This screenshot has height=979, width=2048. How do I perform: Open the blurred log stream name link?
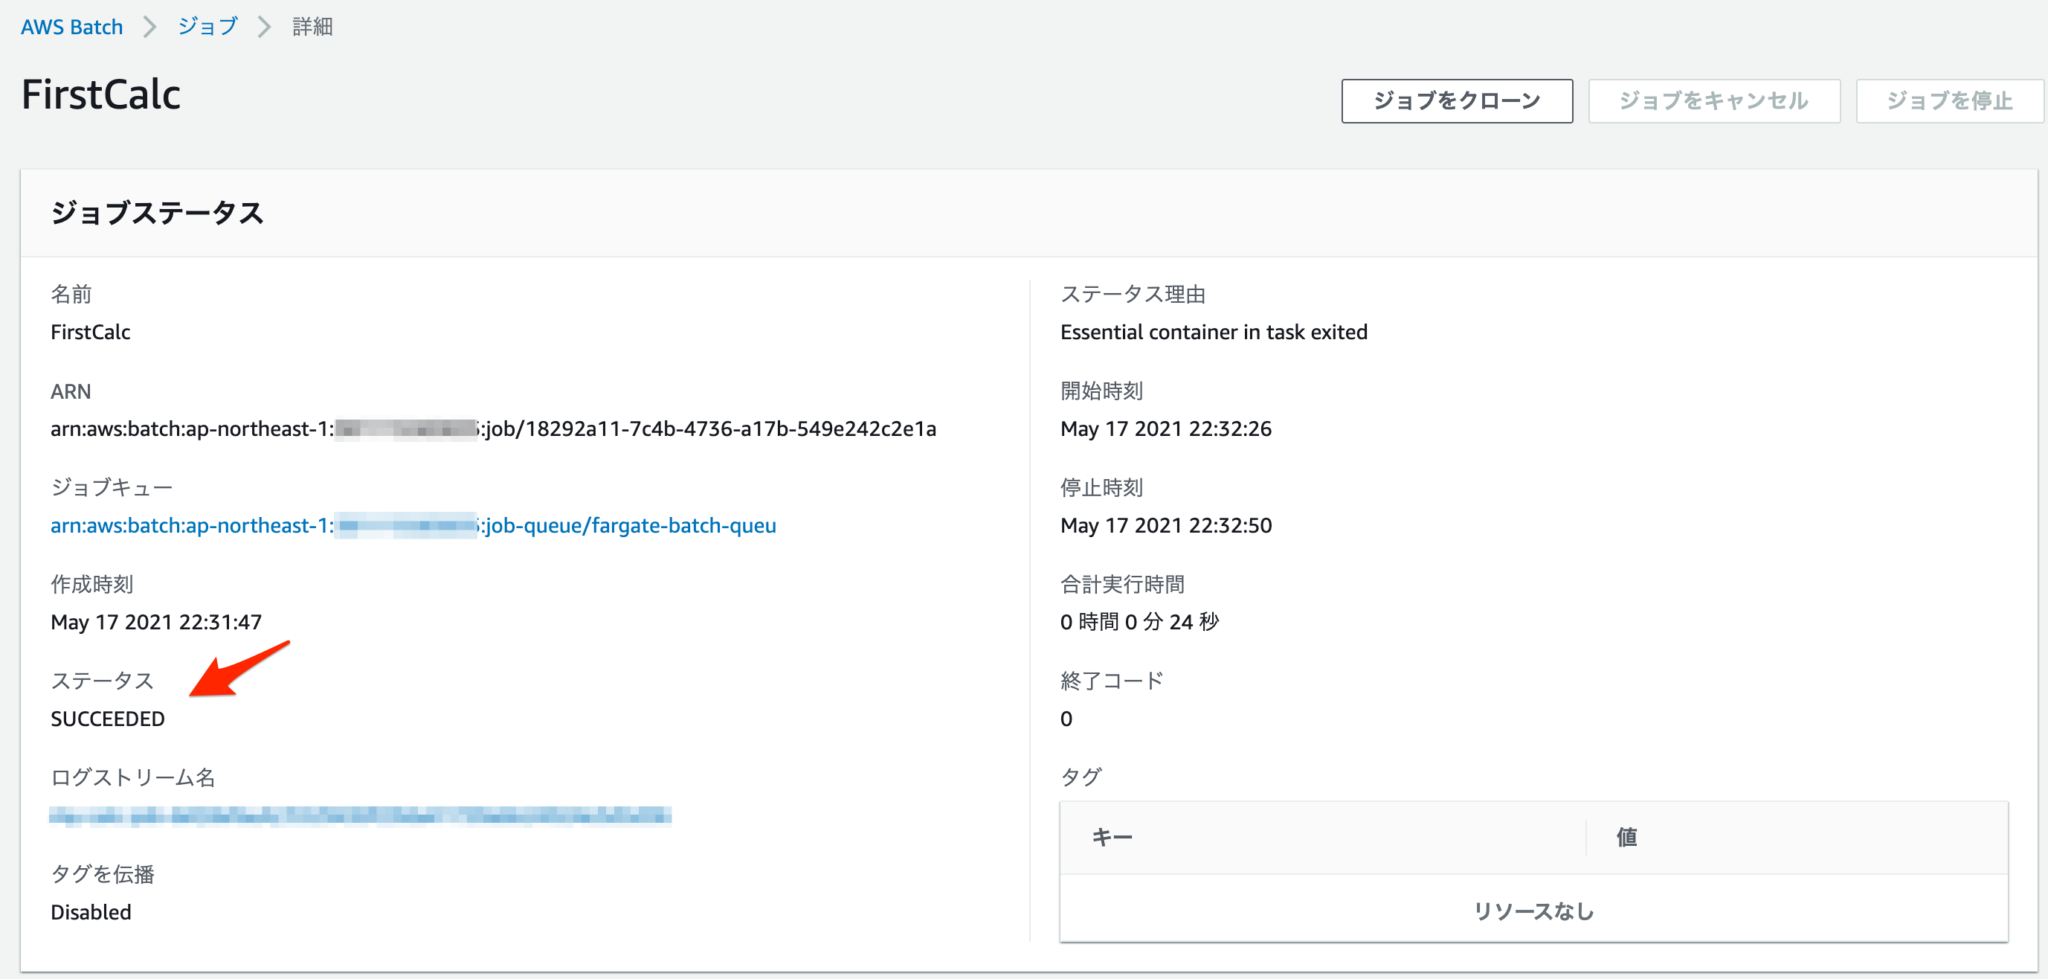[x=360, y=815]
